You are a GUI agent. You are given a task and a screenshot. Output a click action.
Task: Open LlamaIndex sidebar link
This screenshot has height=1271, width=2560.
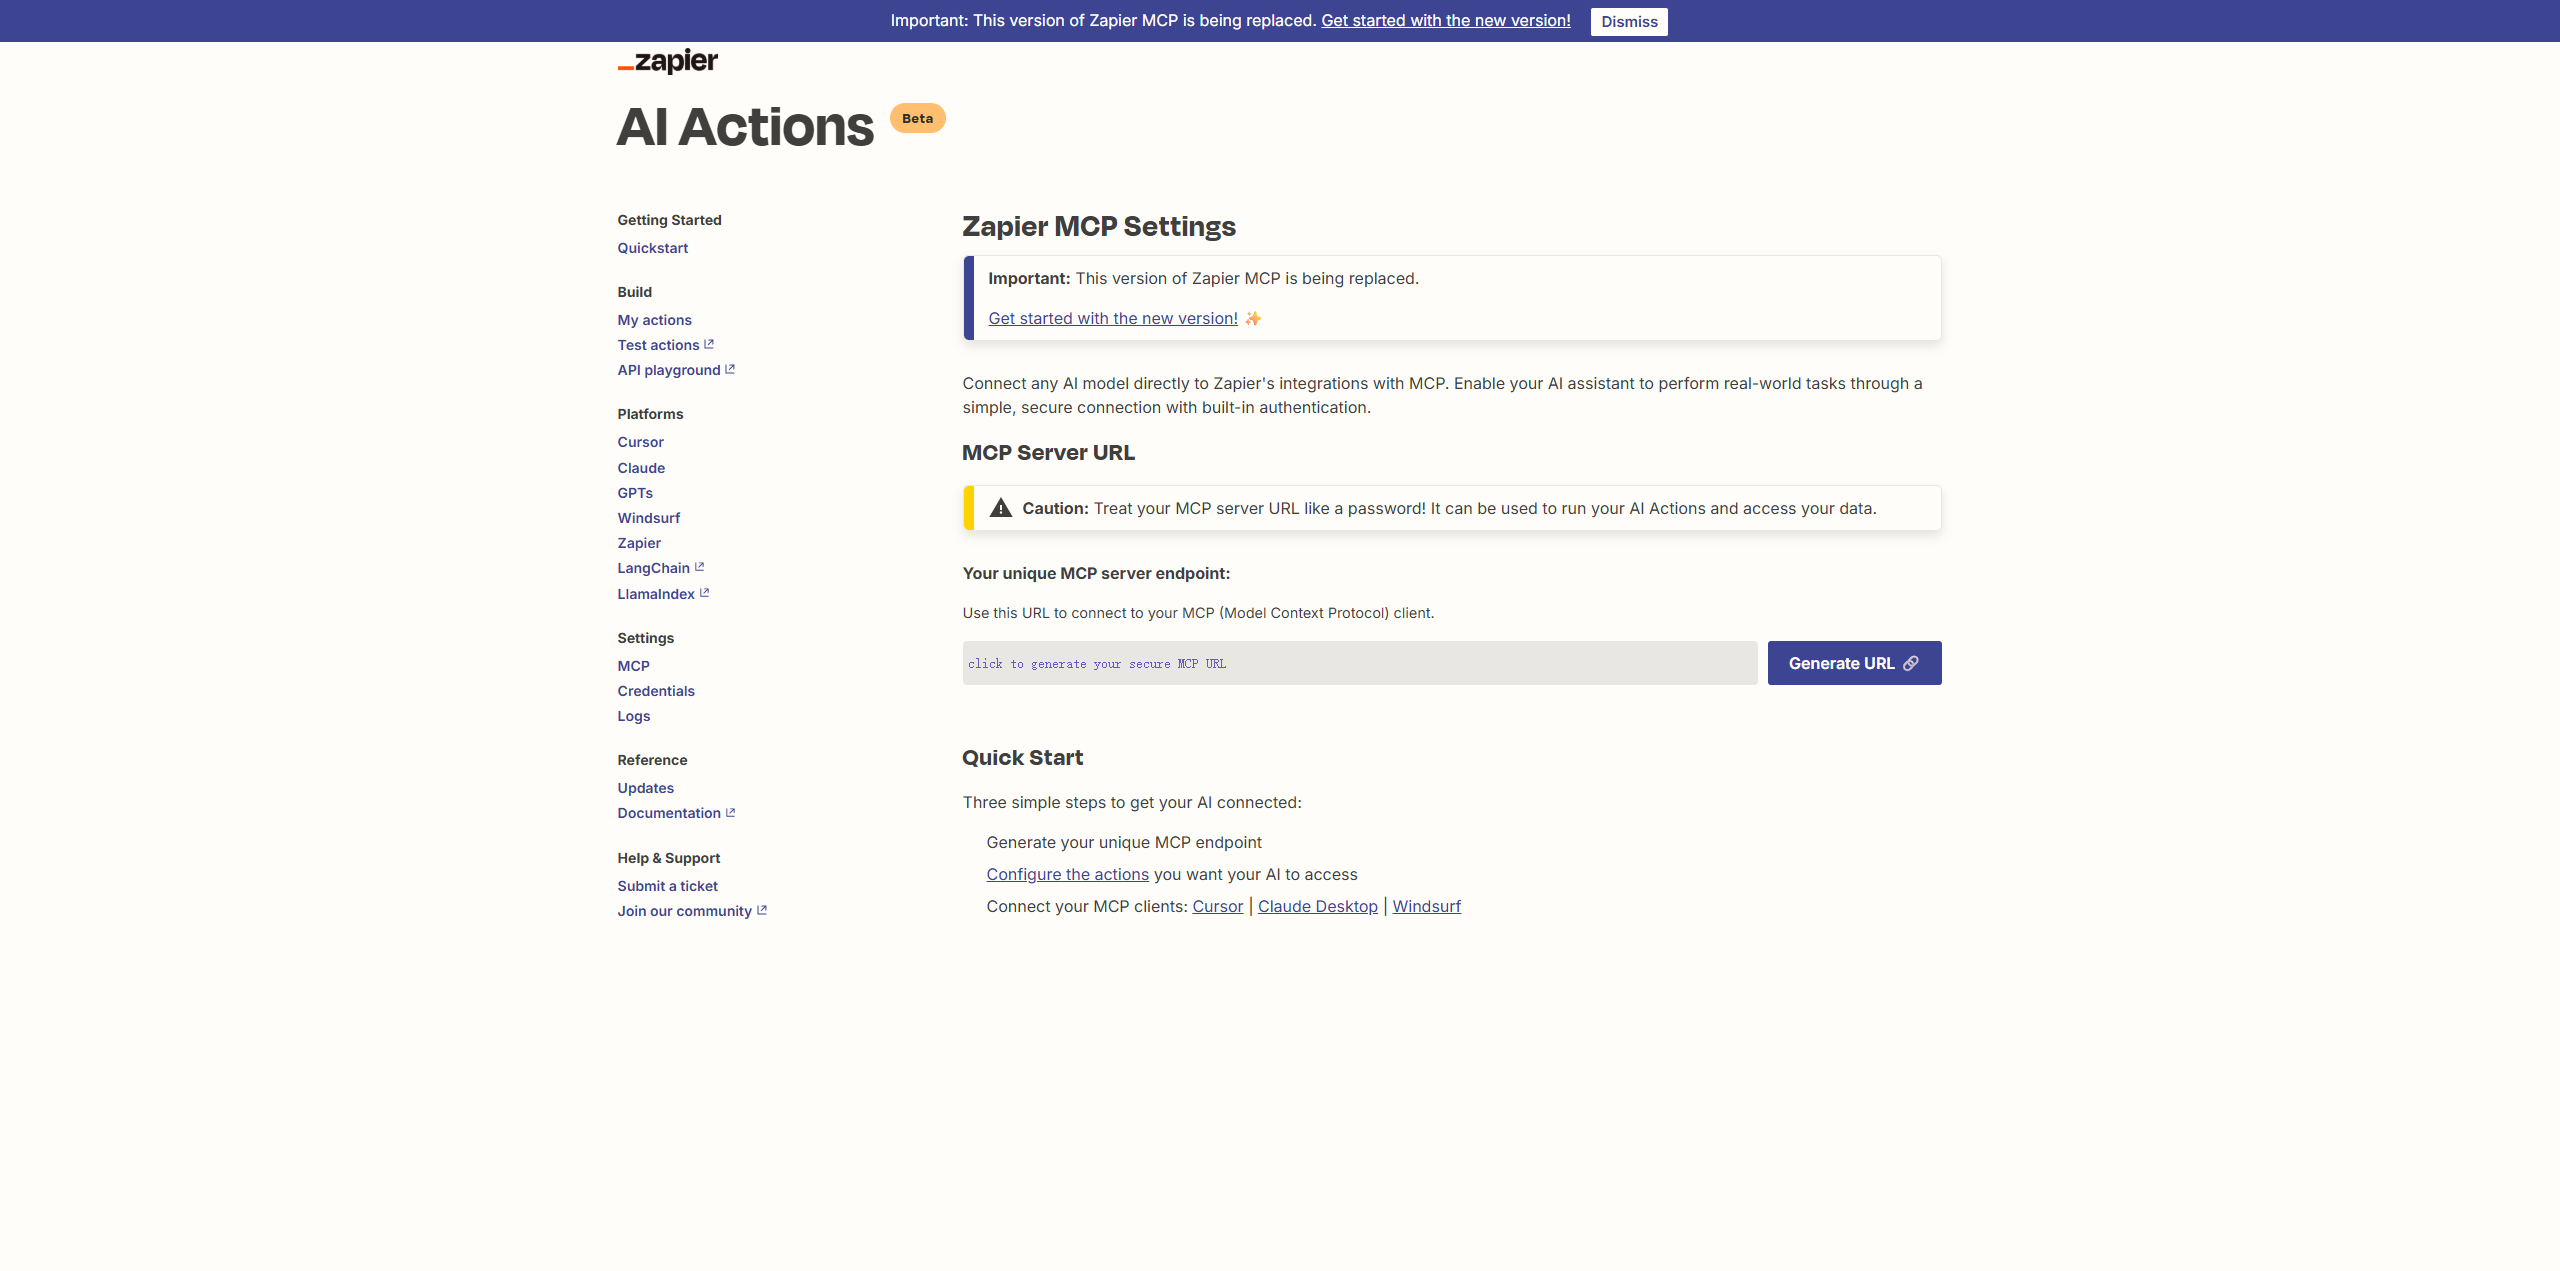(655, 594)
